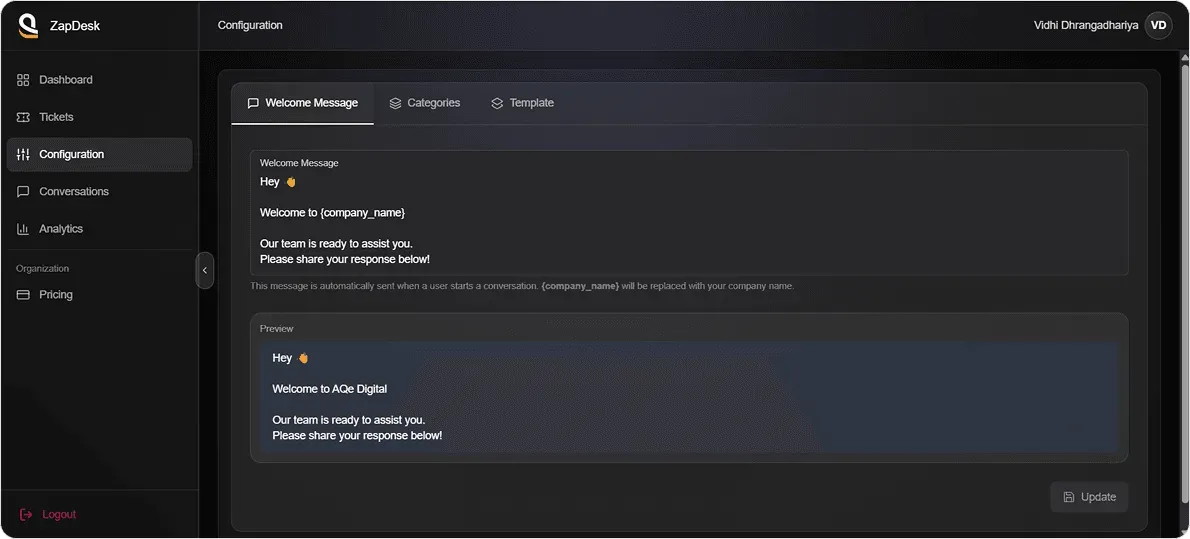Viewport: 1190px width, 539px height.
Task: Select Configuration in the sidebar
Action: (x=99, y=154)
